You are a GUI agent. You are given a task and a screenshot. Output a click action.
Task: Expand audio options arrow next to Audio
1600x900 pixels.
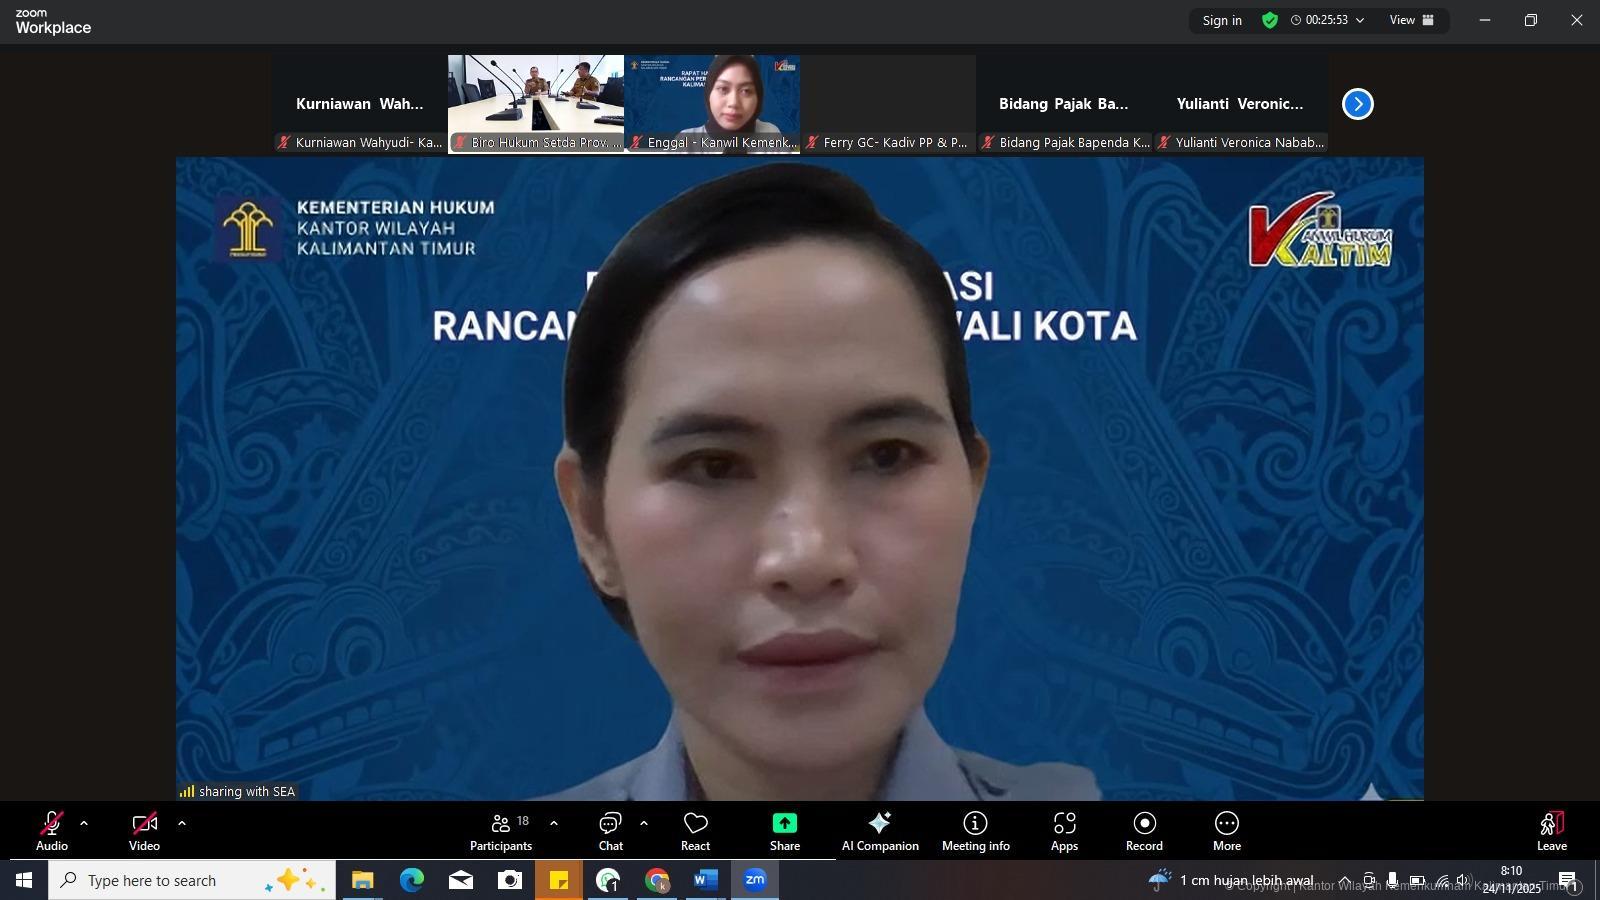[84, 824]
